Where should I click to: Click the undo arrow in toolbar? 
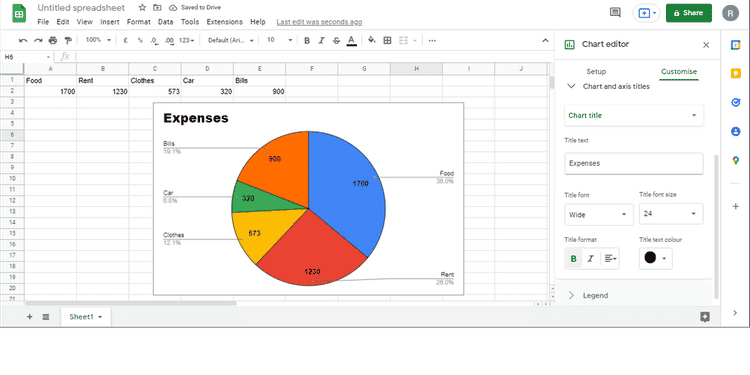pos(22,41)
